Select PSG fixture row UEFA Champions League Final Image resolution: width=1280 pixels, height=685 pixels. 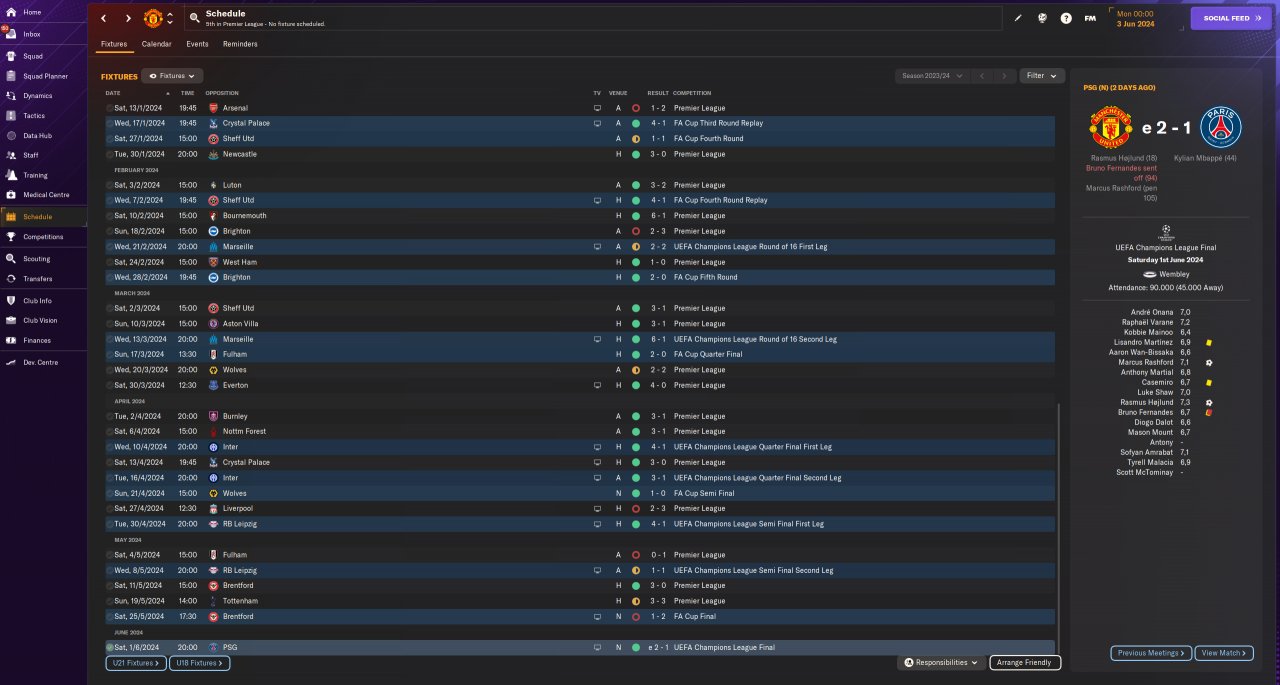click(580, 647)
